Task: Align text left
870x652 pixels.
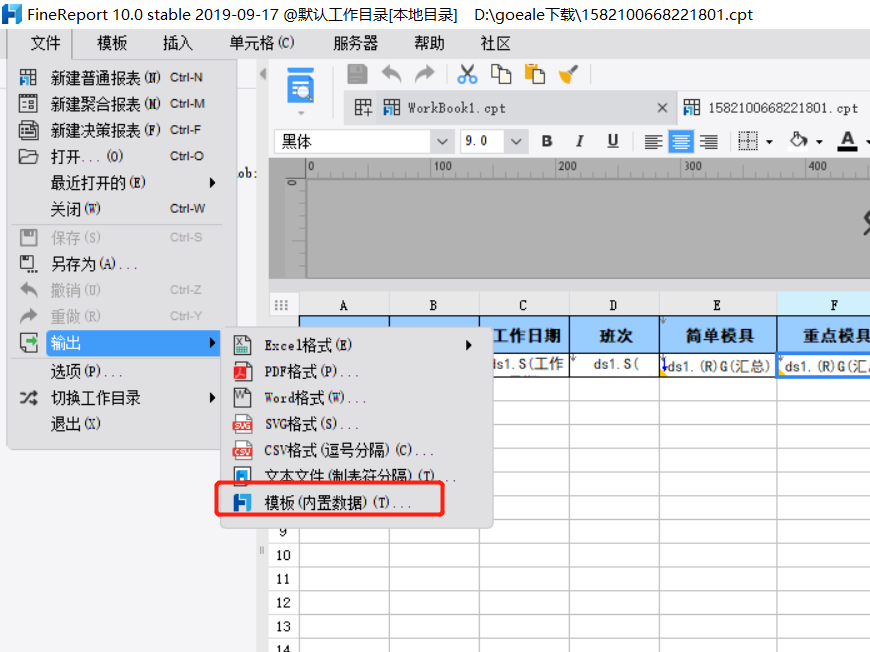Action: coord(653,142)
